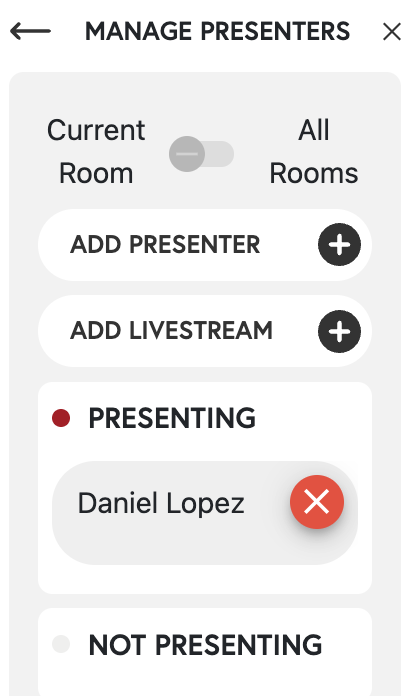Click the plus icon beside Add Livestream
This screenshot has width=408, height=696.
click(339, 332)
